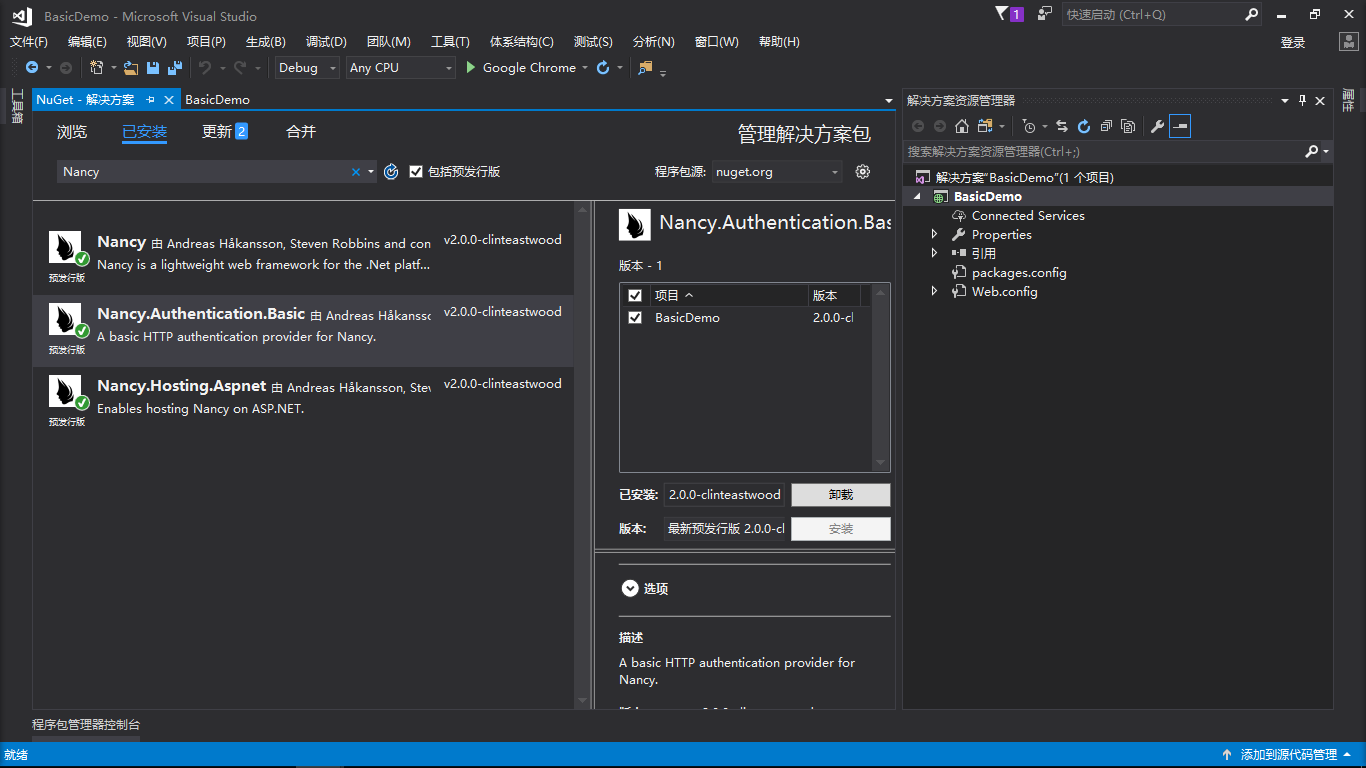
Task: Switch to the 更新 tab
Action: coord(225,132)
